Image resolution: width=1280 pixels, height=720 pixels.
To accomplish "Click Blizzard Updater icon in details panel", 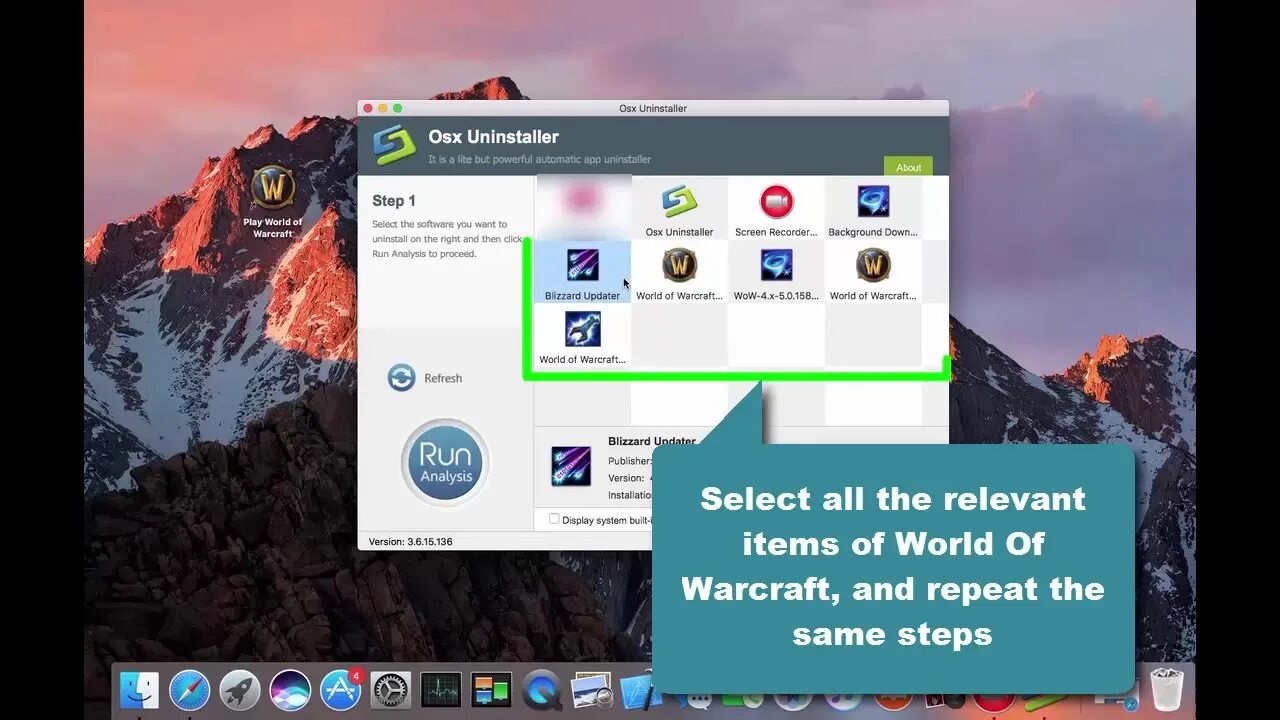I will tap(571, 466).
